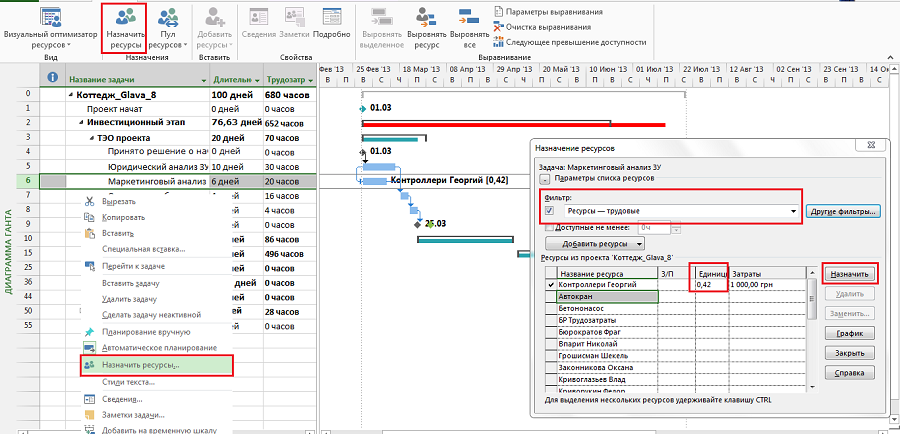Open Параметры выравнивания
This screenshot has height=434, width=900.
pos(548,11)
